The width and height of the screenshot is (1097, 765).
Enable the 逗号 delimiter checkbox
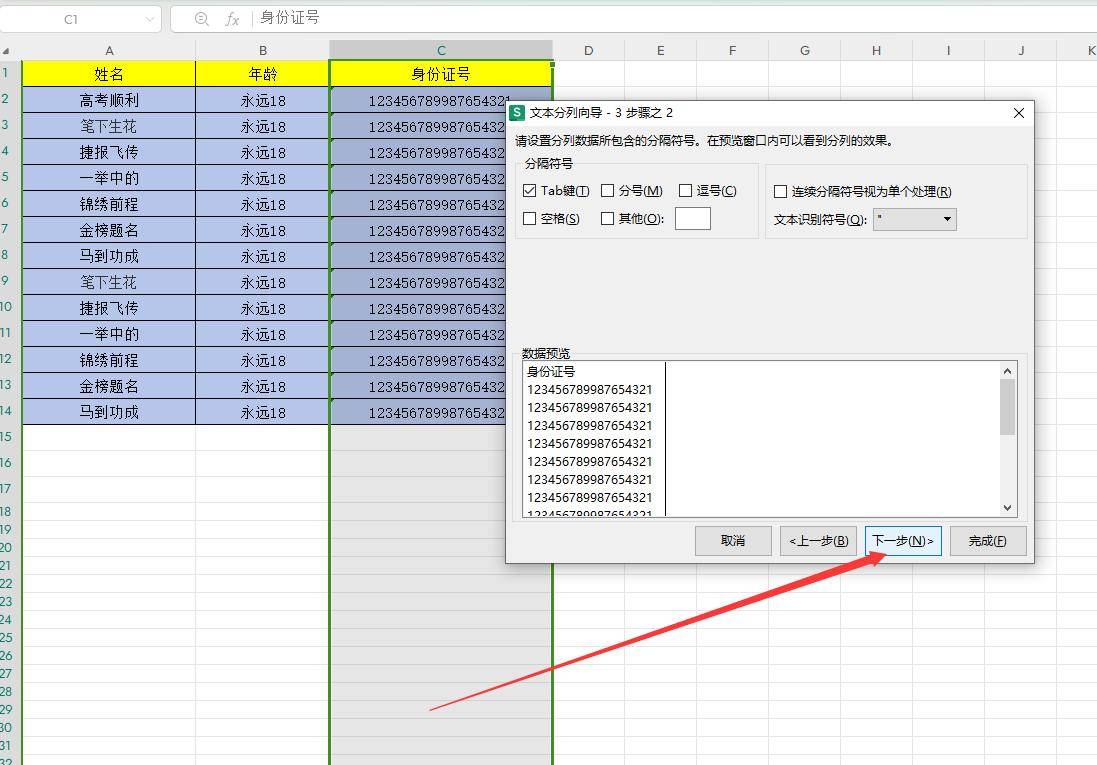click(x=685, y=190)
